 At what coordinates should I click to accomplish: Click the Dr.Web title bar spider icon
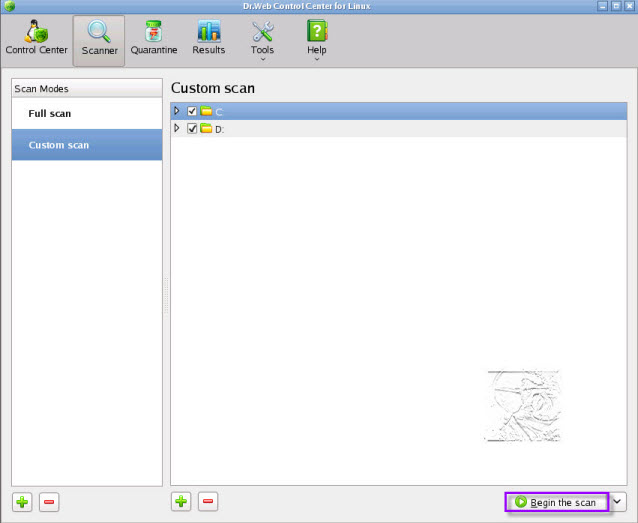tap(9, 6)
